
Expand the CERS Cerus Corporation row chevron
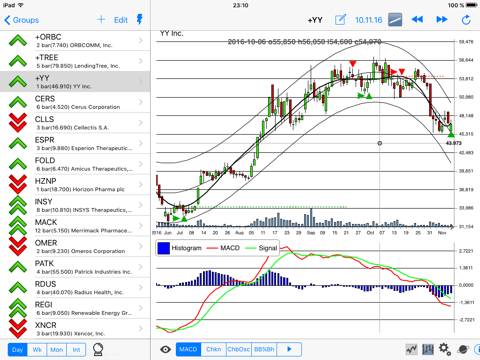[x=141, y=102]
